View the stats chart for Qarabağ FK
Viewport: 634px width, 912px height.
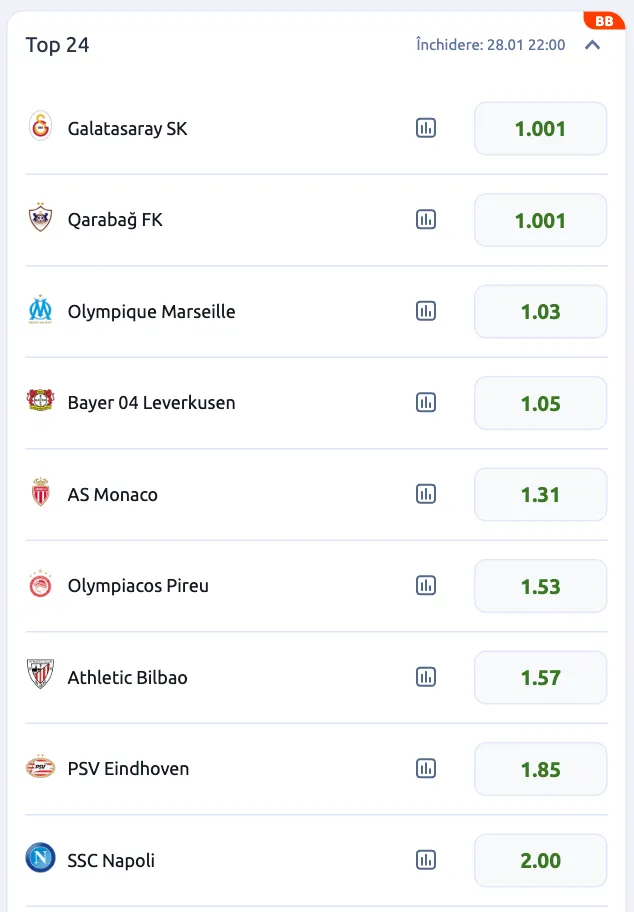point(426,220)
